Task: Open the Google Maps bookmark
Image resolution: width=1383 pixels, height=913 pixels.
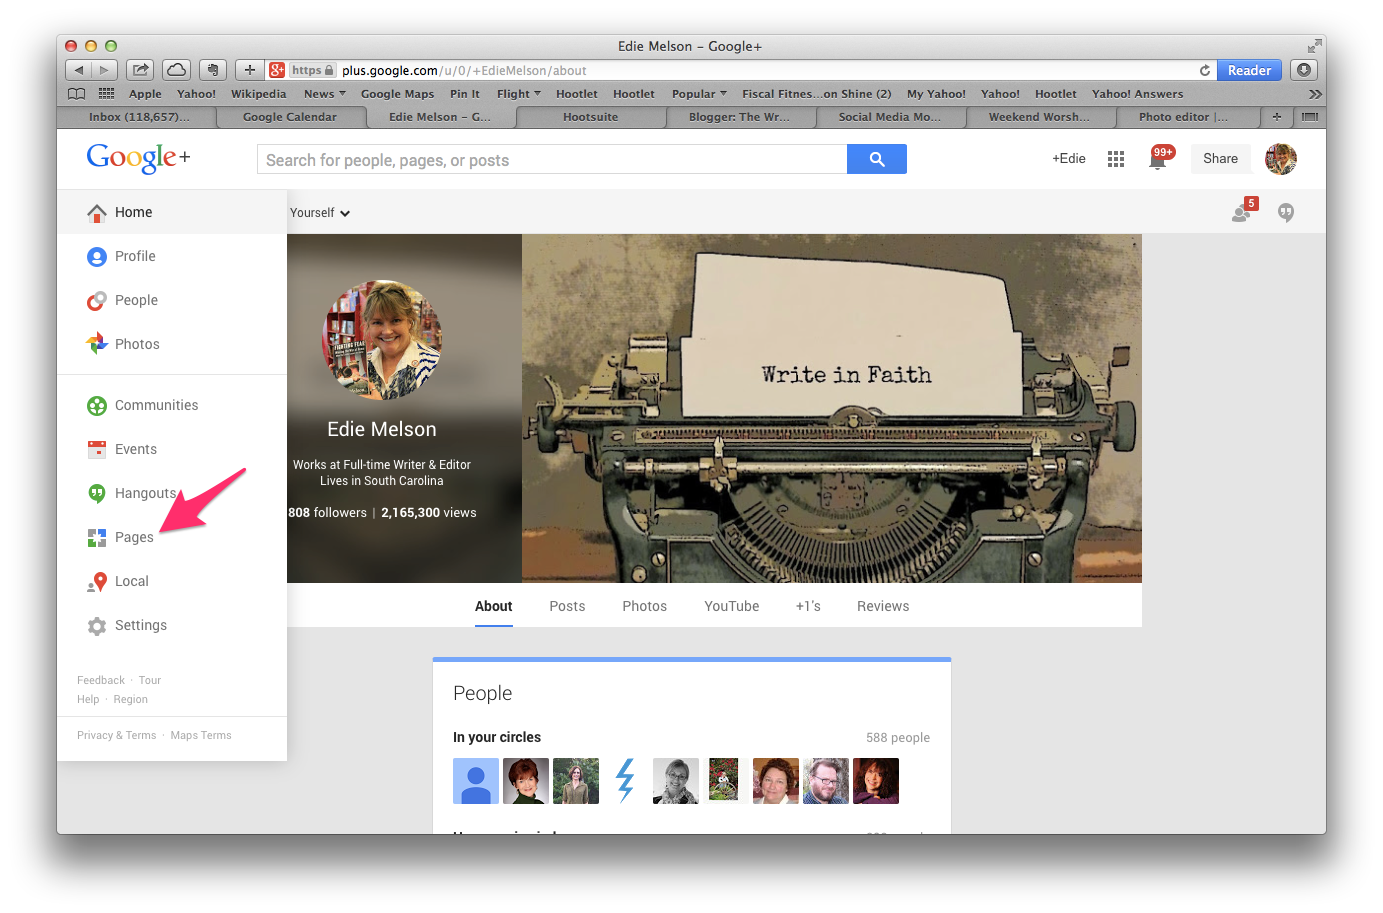Action: pyautogui.click(x=397, y=94)
